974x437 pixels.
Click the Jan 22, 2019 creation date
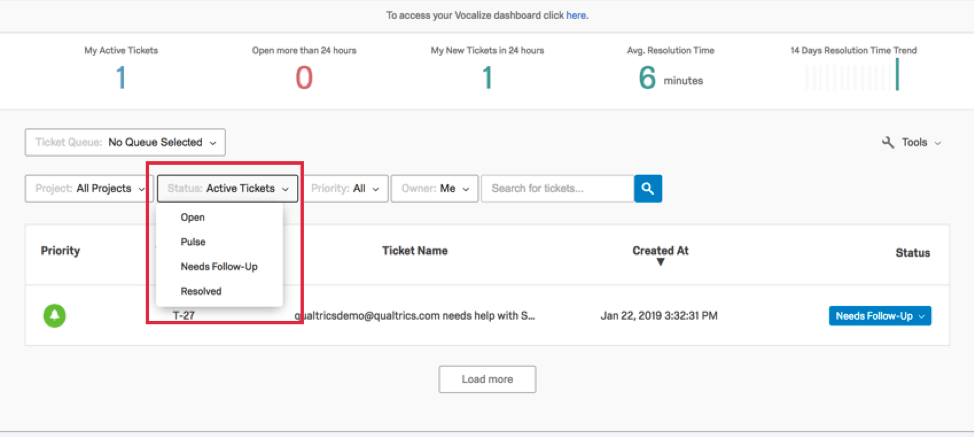pos(658,316)
